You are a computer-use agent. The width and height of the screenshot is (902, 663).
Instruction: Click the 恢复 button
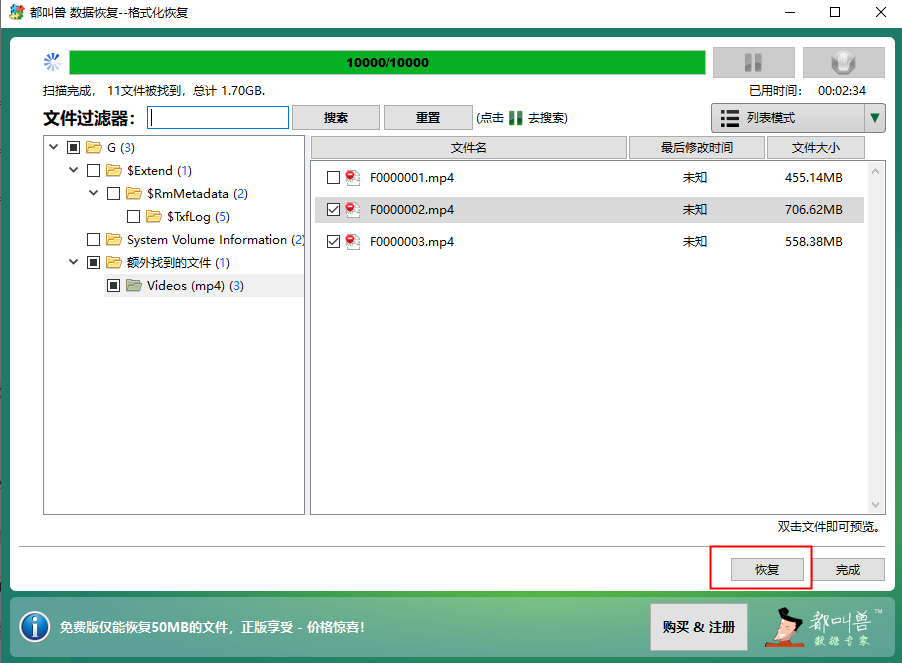pos(767,570)
